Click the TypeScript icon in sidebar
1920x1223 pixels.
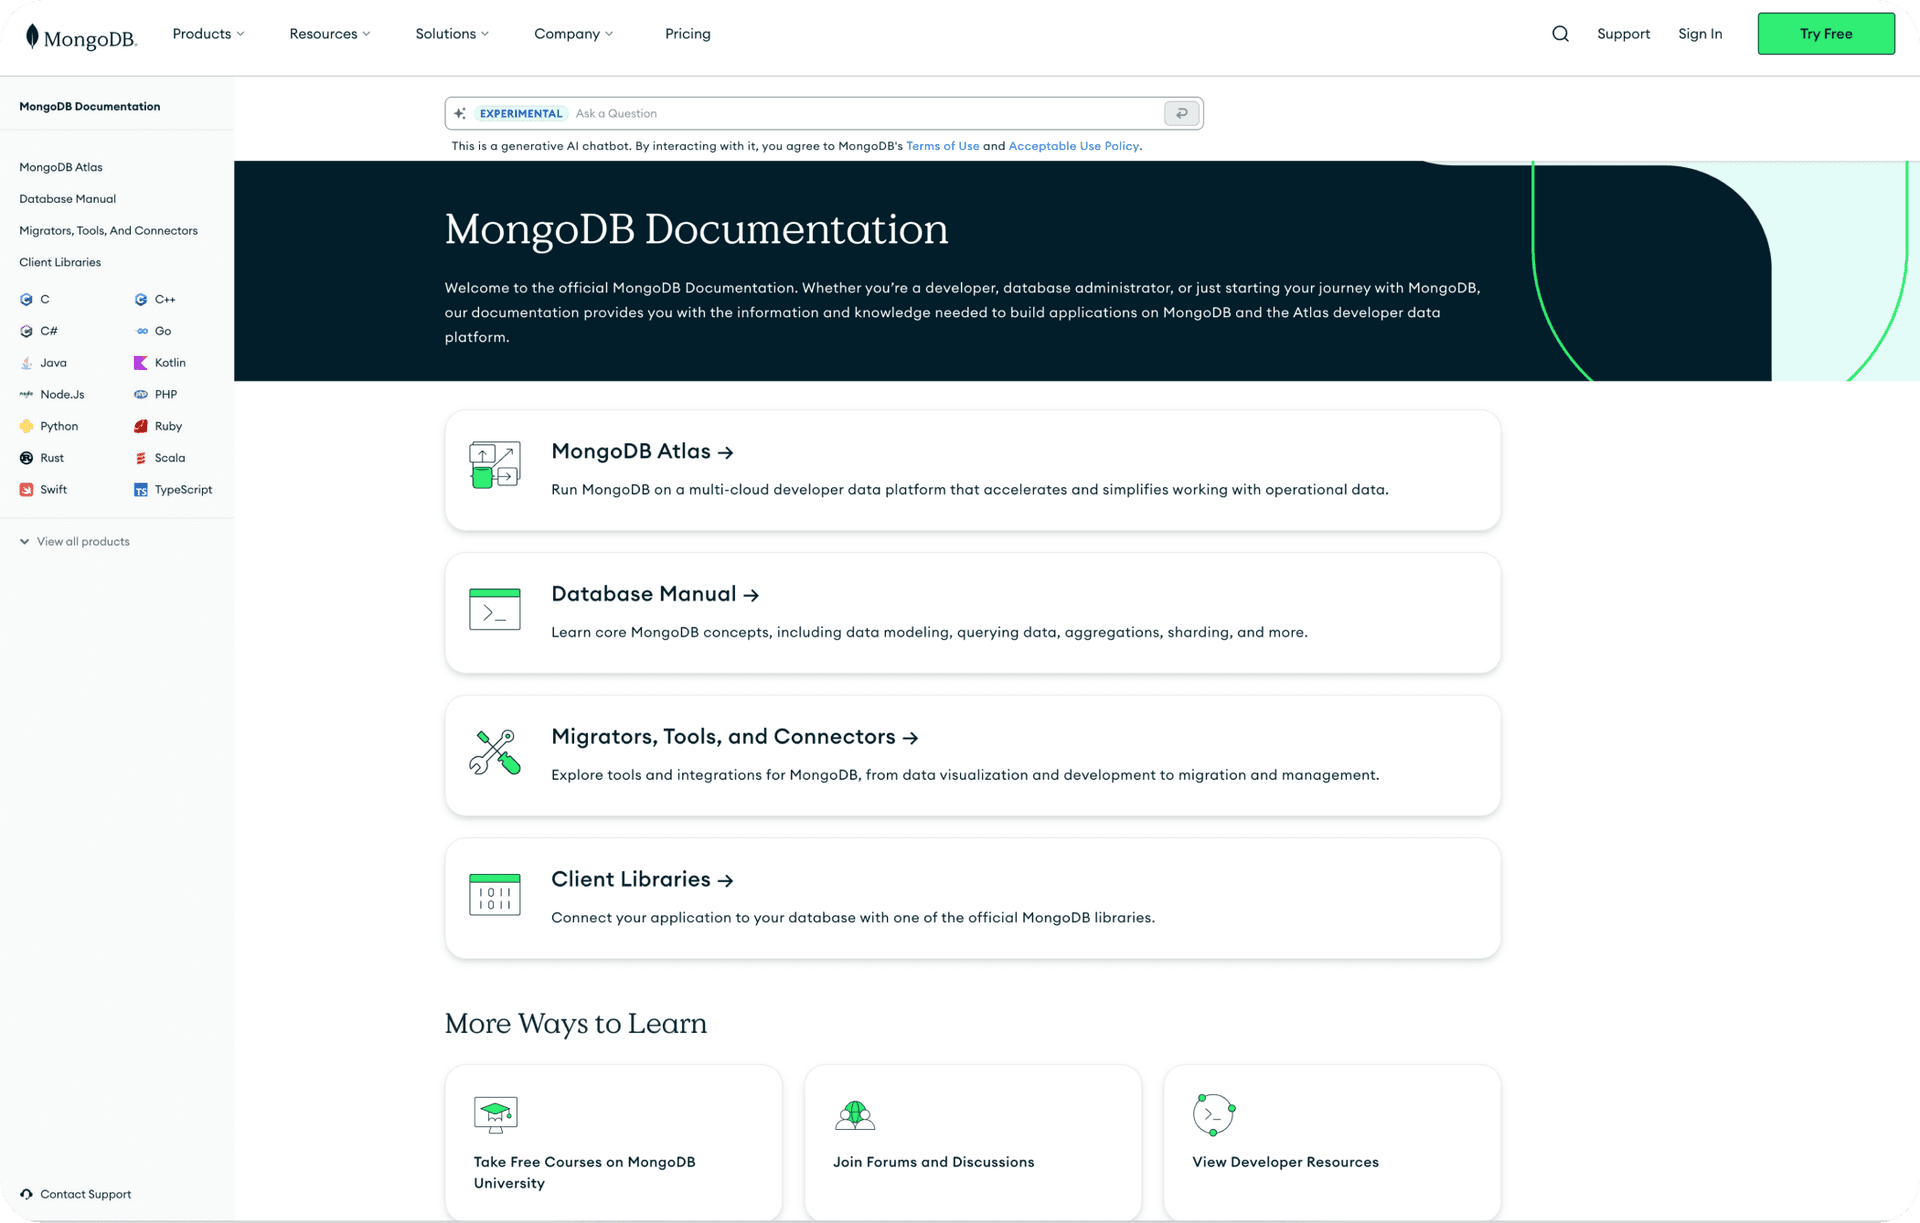coord(141,490)
